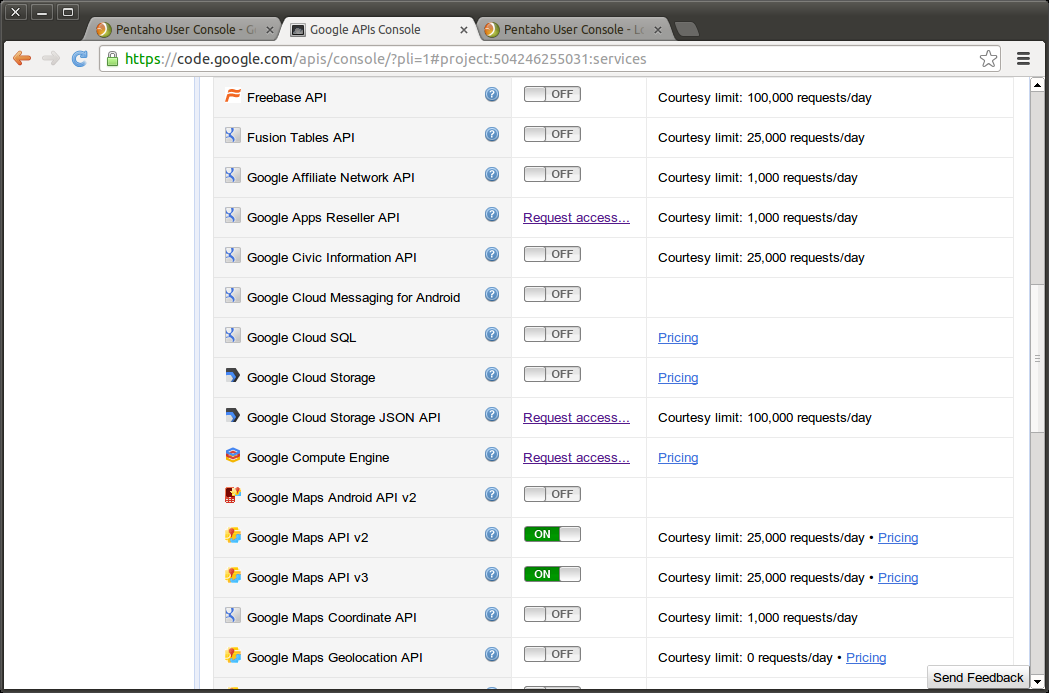This screenshot has height=693, width=1049.
Task: Click Request access for Google Apps Reseller API
Action: [x=576, y=217]
